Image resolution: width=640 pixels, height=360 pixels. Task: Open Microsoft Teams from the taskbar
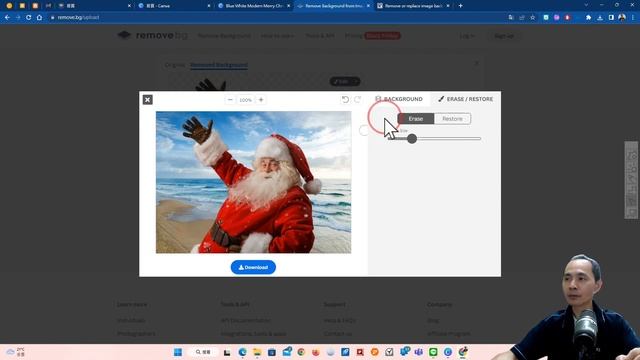(418, 352)
